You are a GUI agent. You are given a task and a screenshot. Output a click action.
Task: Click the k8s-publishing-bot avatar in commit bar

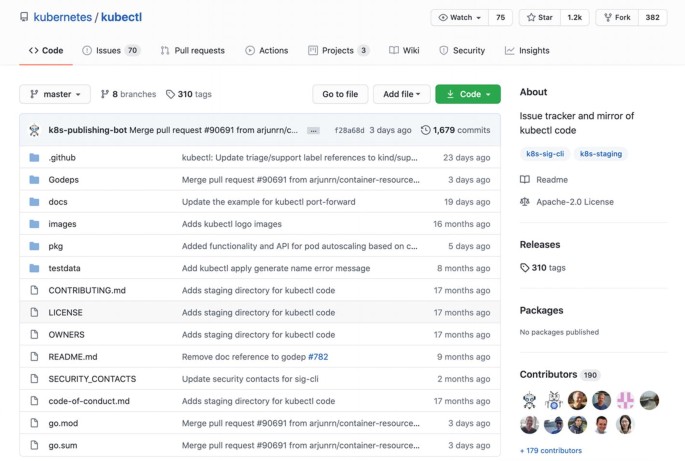[x=34, y=130]
